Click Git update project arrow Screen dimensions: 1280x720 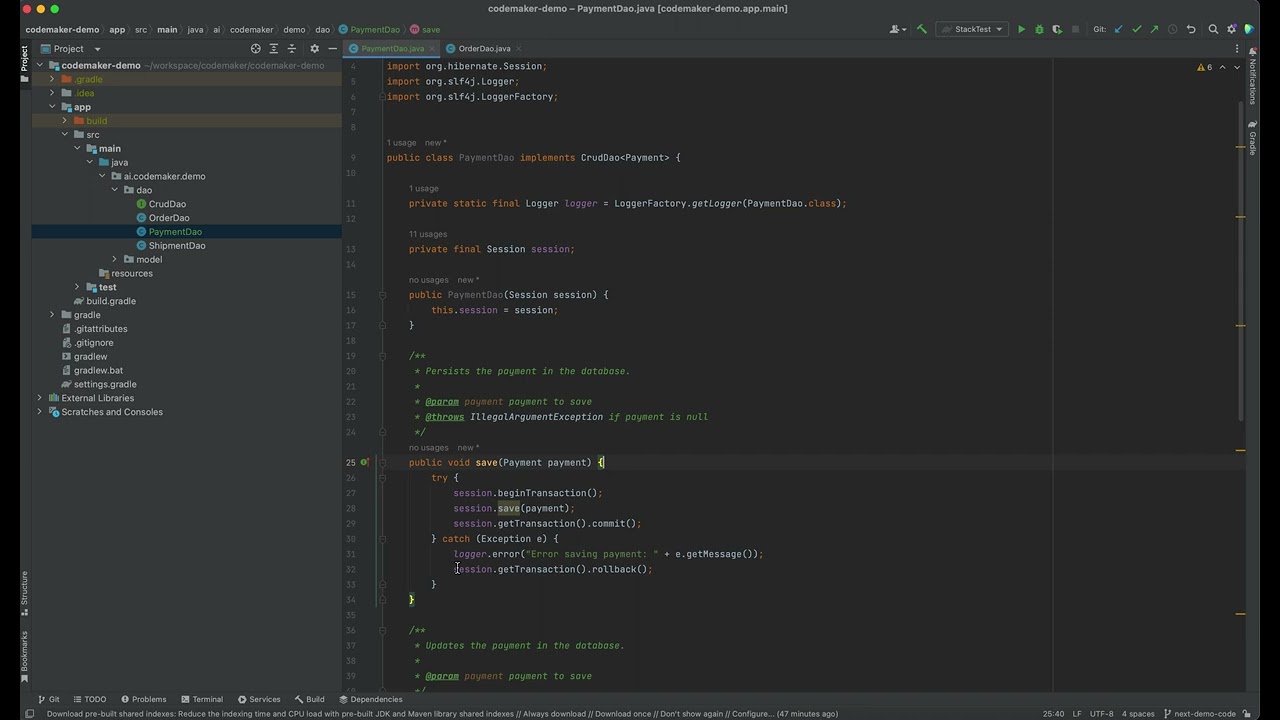click(1119, 29)
